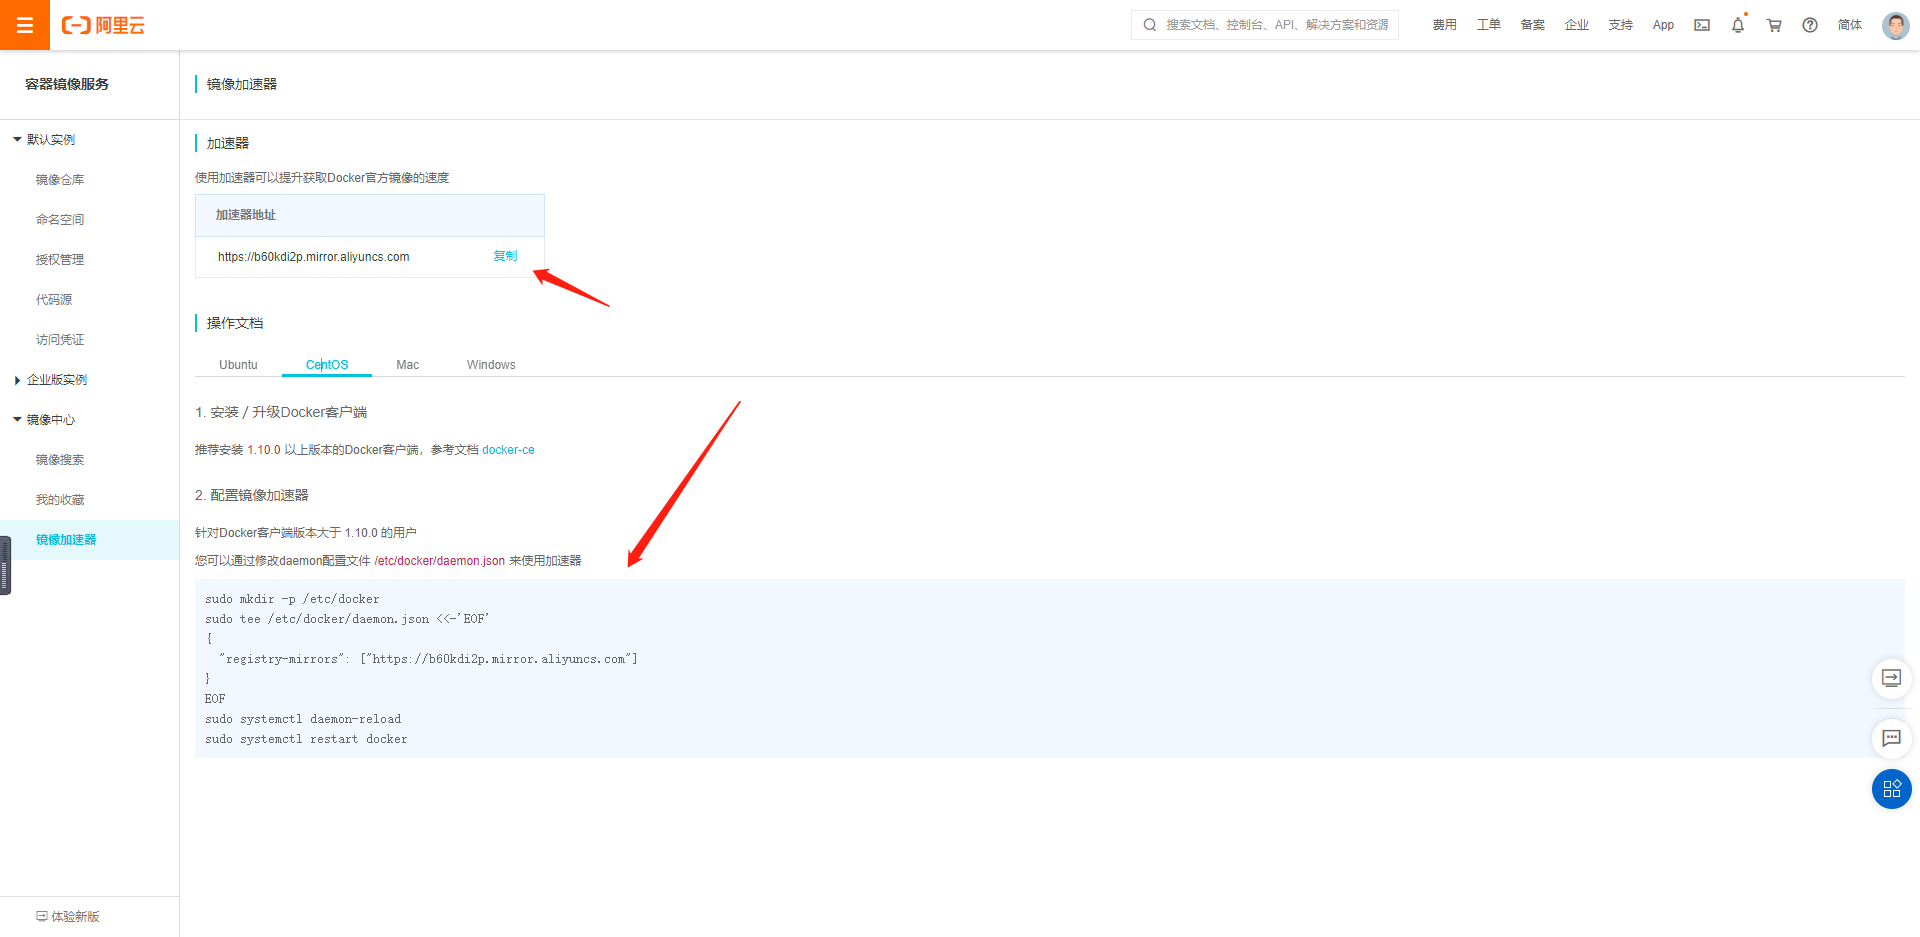The width and height of the screenshot is (1920, 937).
Task: Click 体验新版 at sidebar bottom
Action: coord(75,916)
